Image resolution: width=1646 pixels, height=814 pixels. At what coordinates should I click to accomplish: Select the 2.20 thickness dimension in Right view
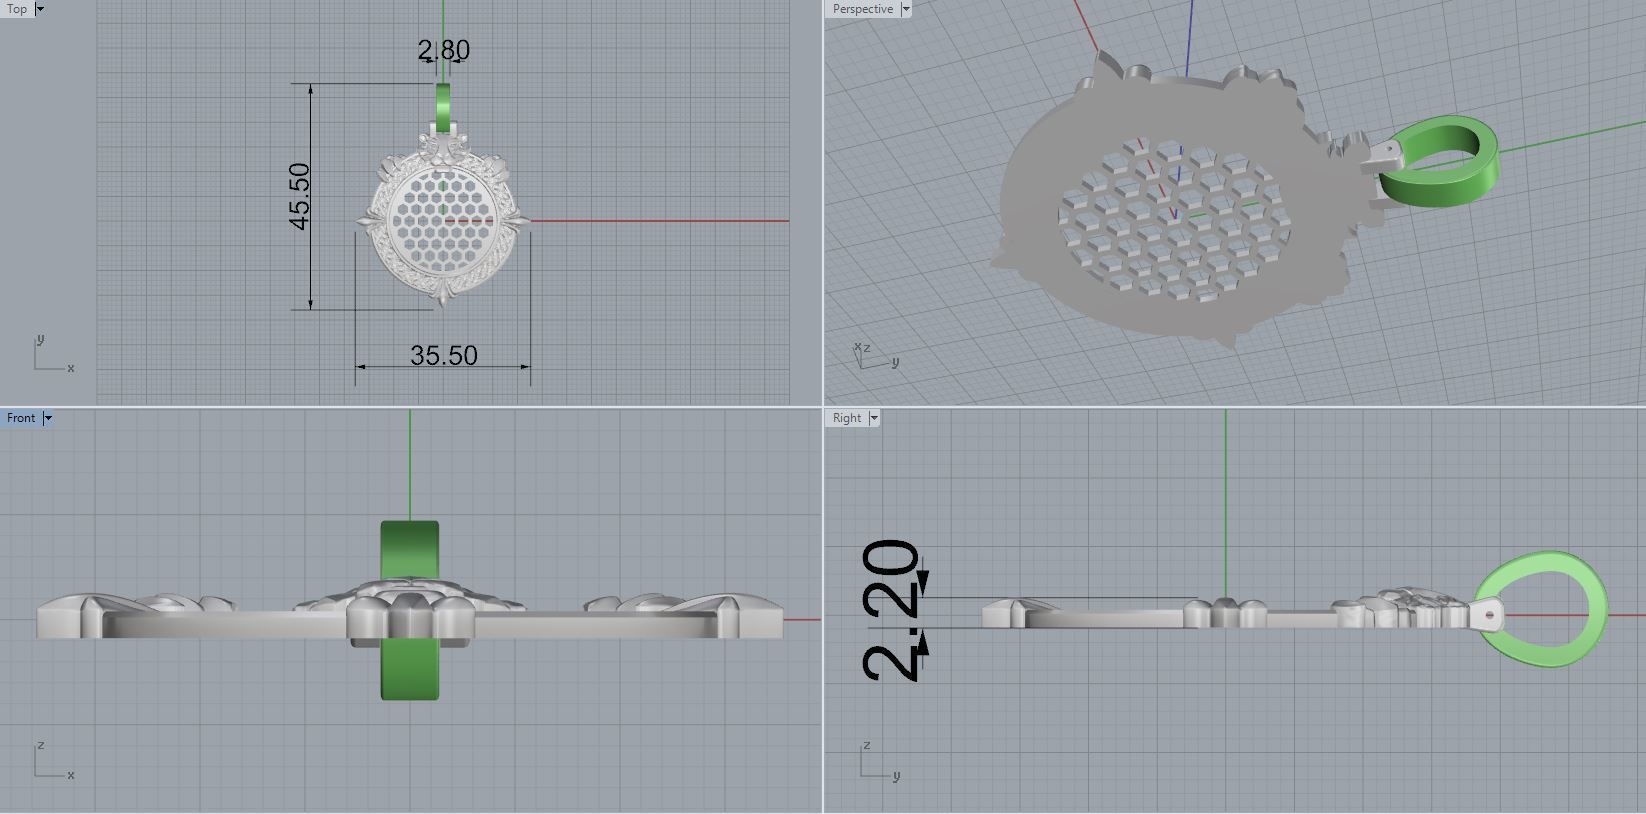890,610
